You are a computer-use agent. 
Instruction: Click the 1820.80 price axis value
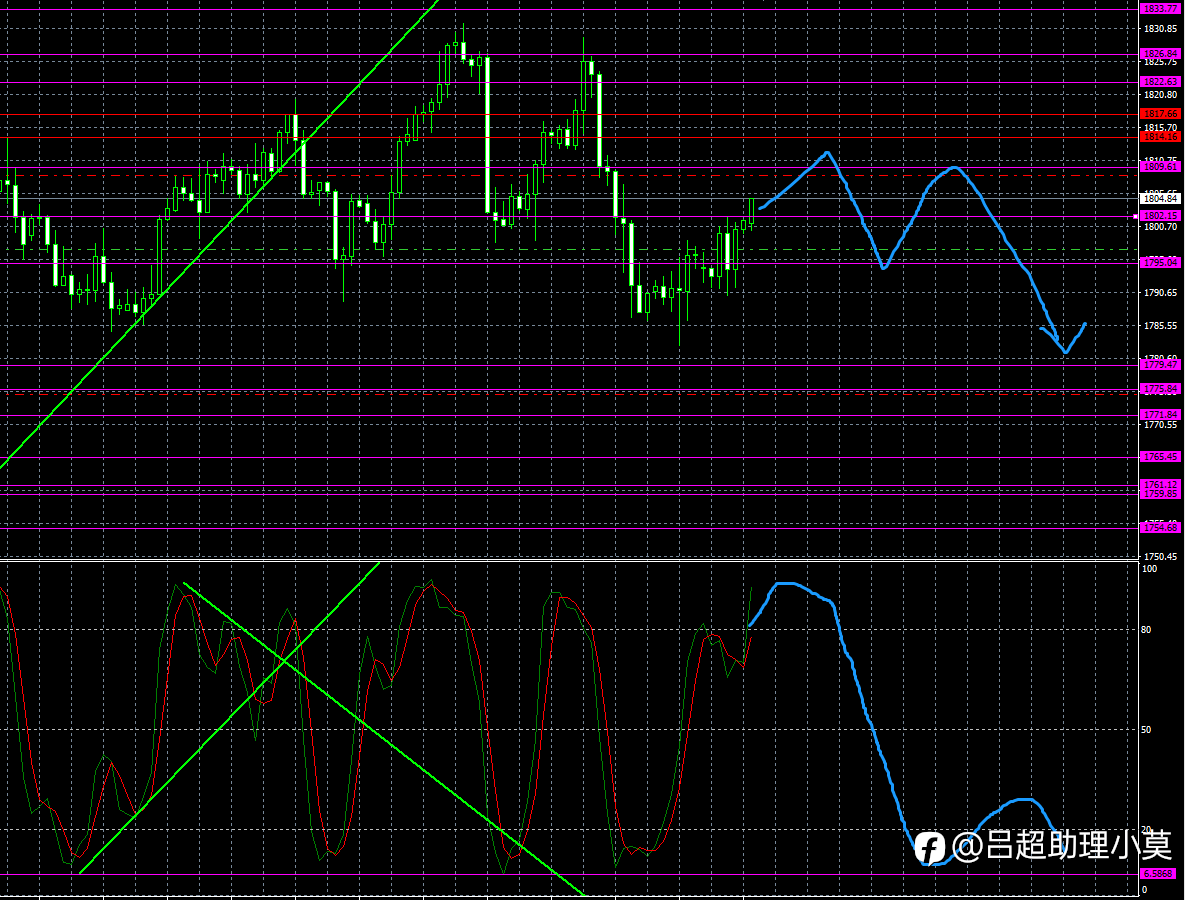[x=1160, y=95]
